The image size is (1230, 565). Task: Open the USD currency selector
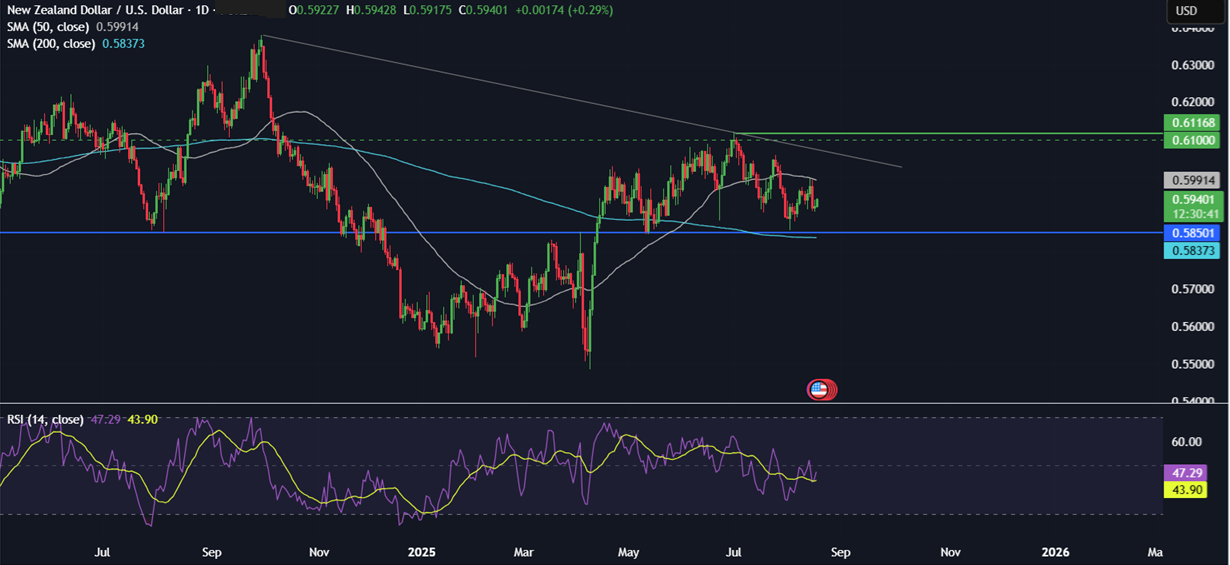[1186, 11]
